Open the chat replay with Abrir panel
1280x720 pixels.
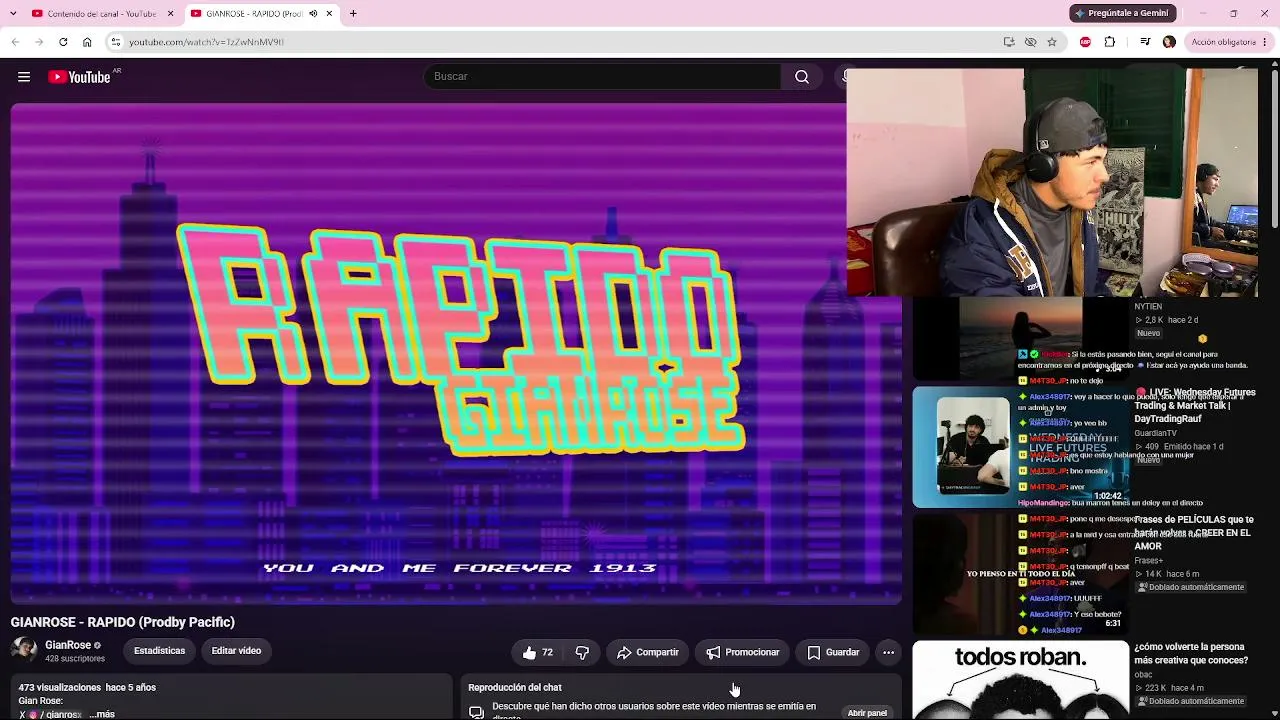[867, 713]
